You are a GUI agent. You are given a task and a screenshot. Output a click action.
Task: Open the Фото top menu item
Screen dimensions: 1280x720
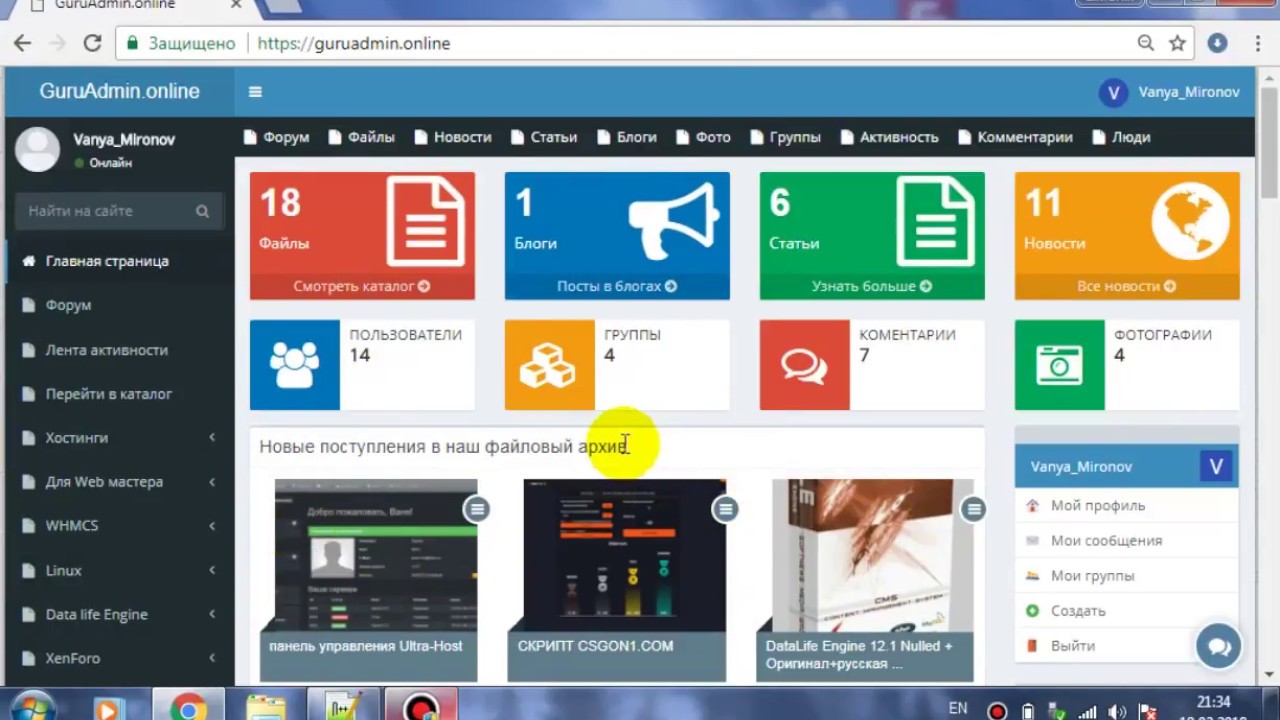704,137
